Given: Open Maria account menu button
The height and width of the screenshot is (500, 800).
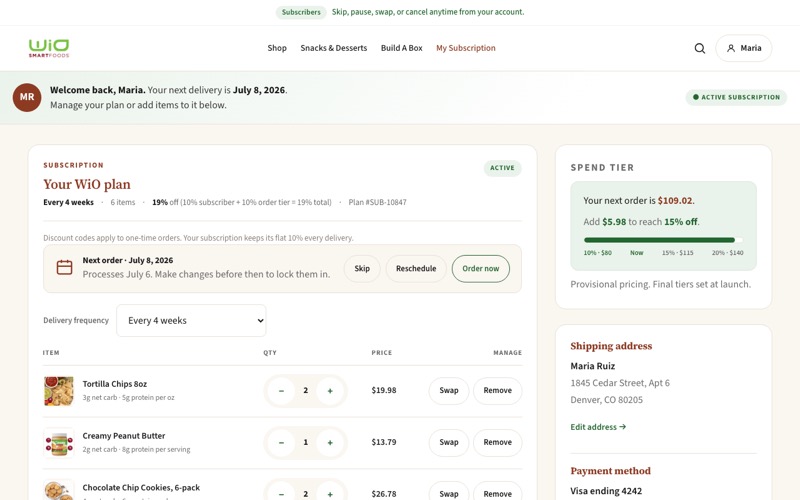Looking at the screenshot, I should (743, 48).
